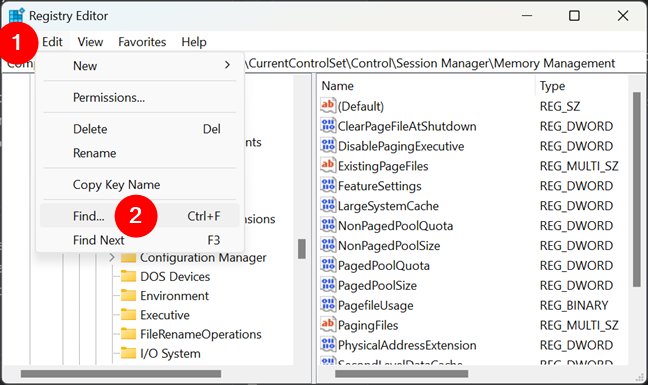
Task: Select the Environment key label
Action: pos(174,296)
